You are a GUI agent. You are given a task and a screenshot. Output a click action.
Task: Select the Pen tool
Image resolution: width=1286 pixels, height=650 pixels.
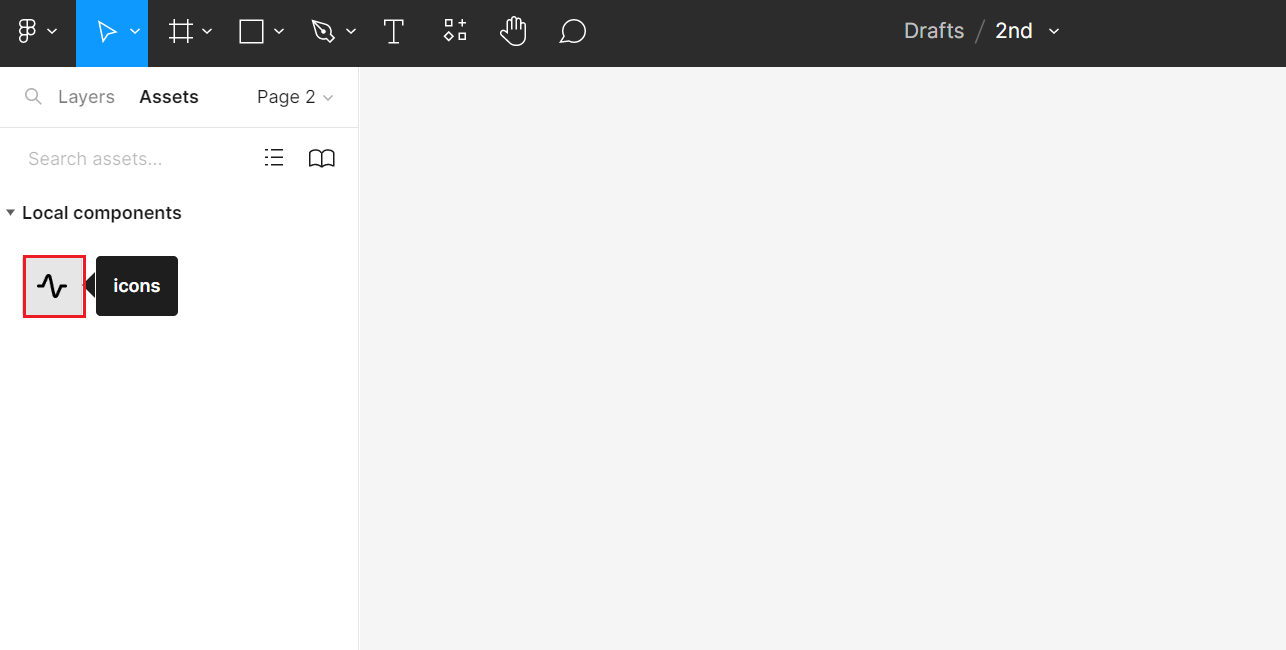(323, 32)
